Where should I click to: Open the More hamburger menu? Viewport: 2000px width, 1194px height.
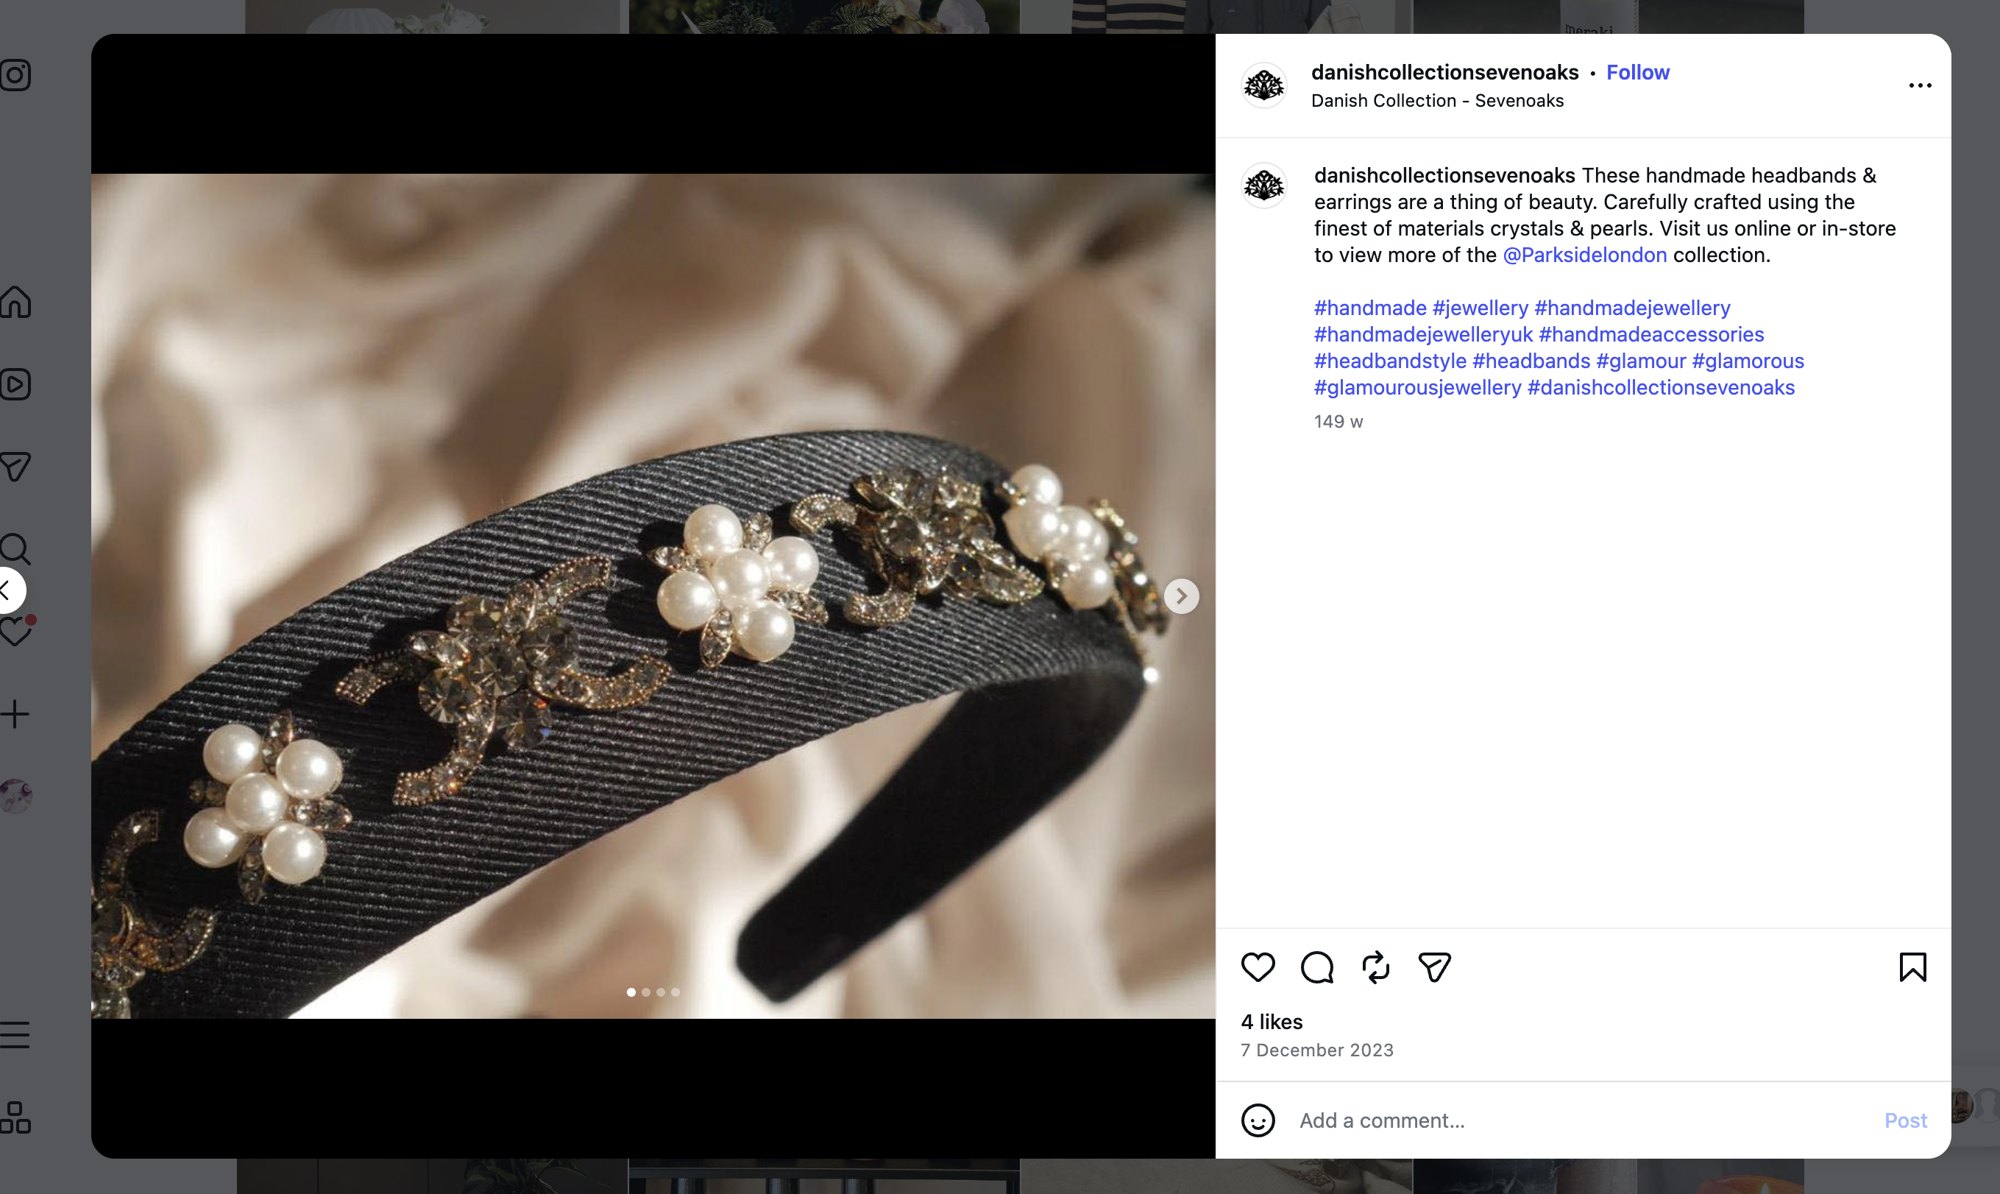coord(15,1034)
